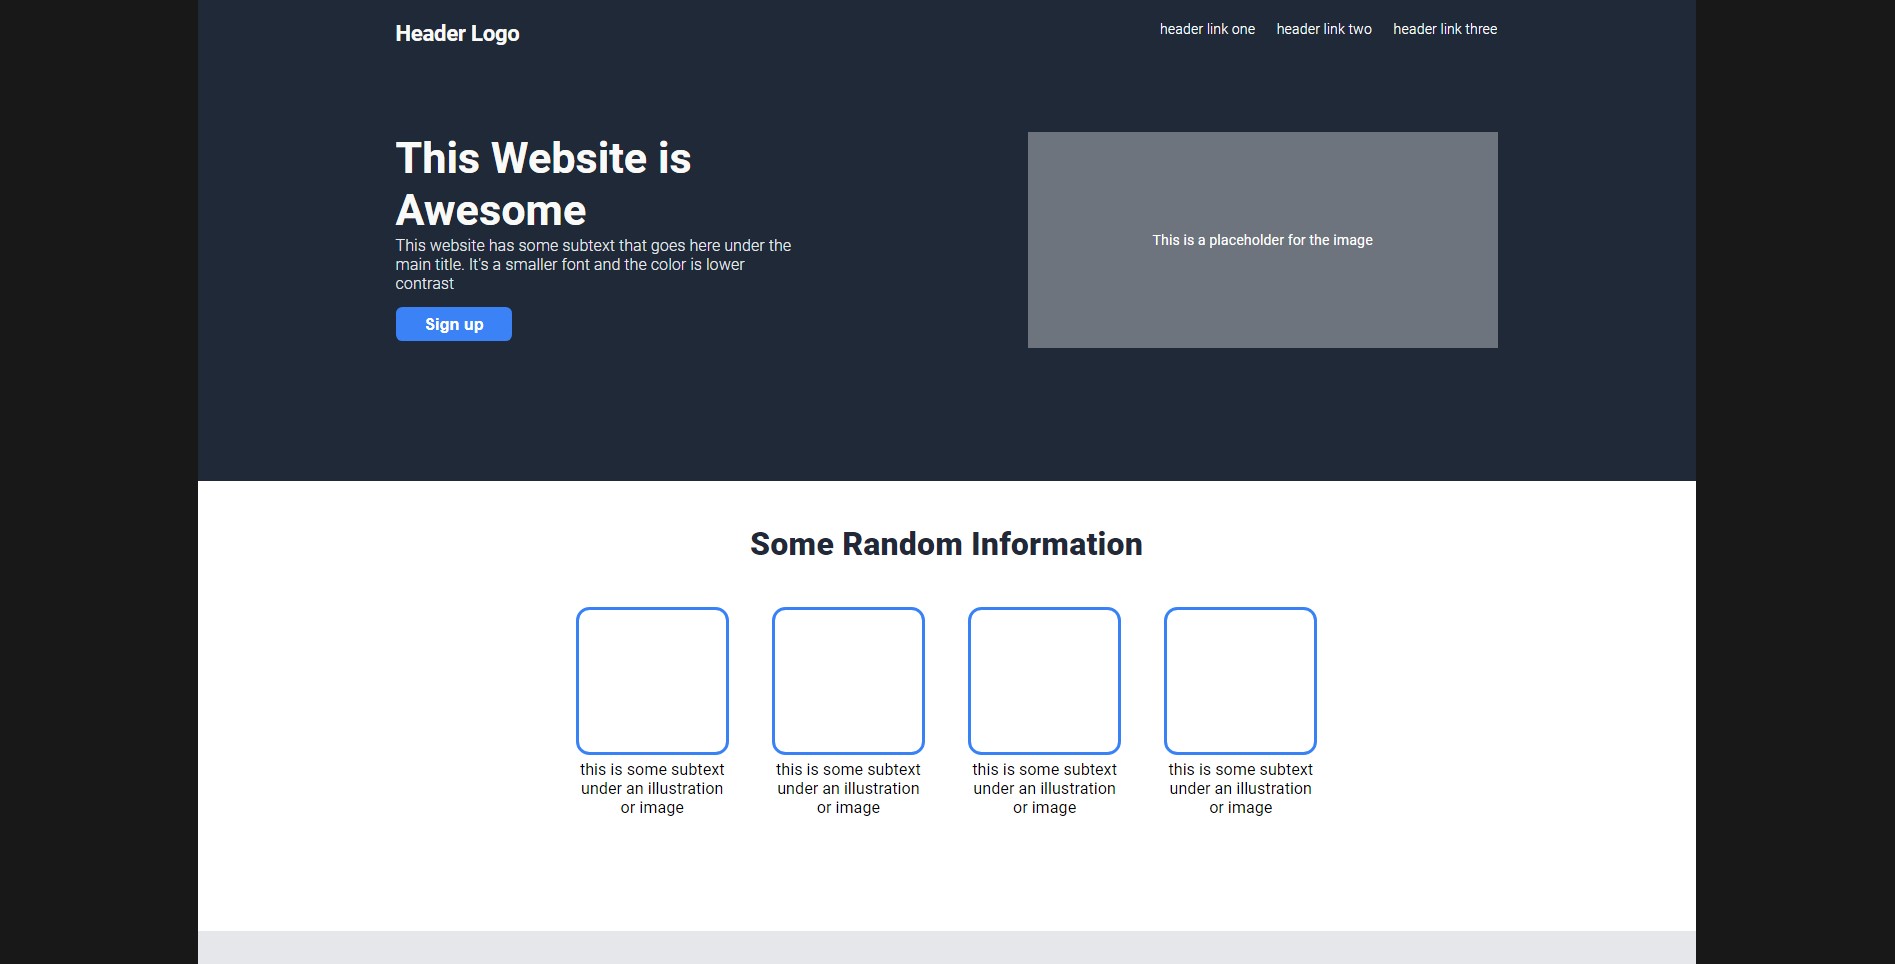Select the subtext under the third card
This screenshot has width=1895, height=964.
tap(1044, 788)
